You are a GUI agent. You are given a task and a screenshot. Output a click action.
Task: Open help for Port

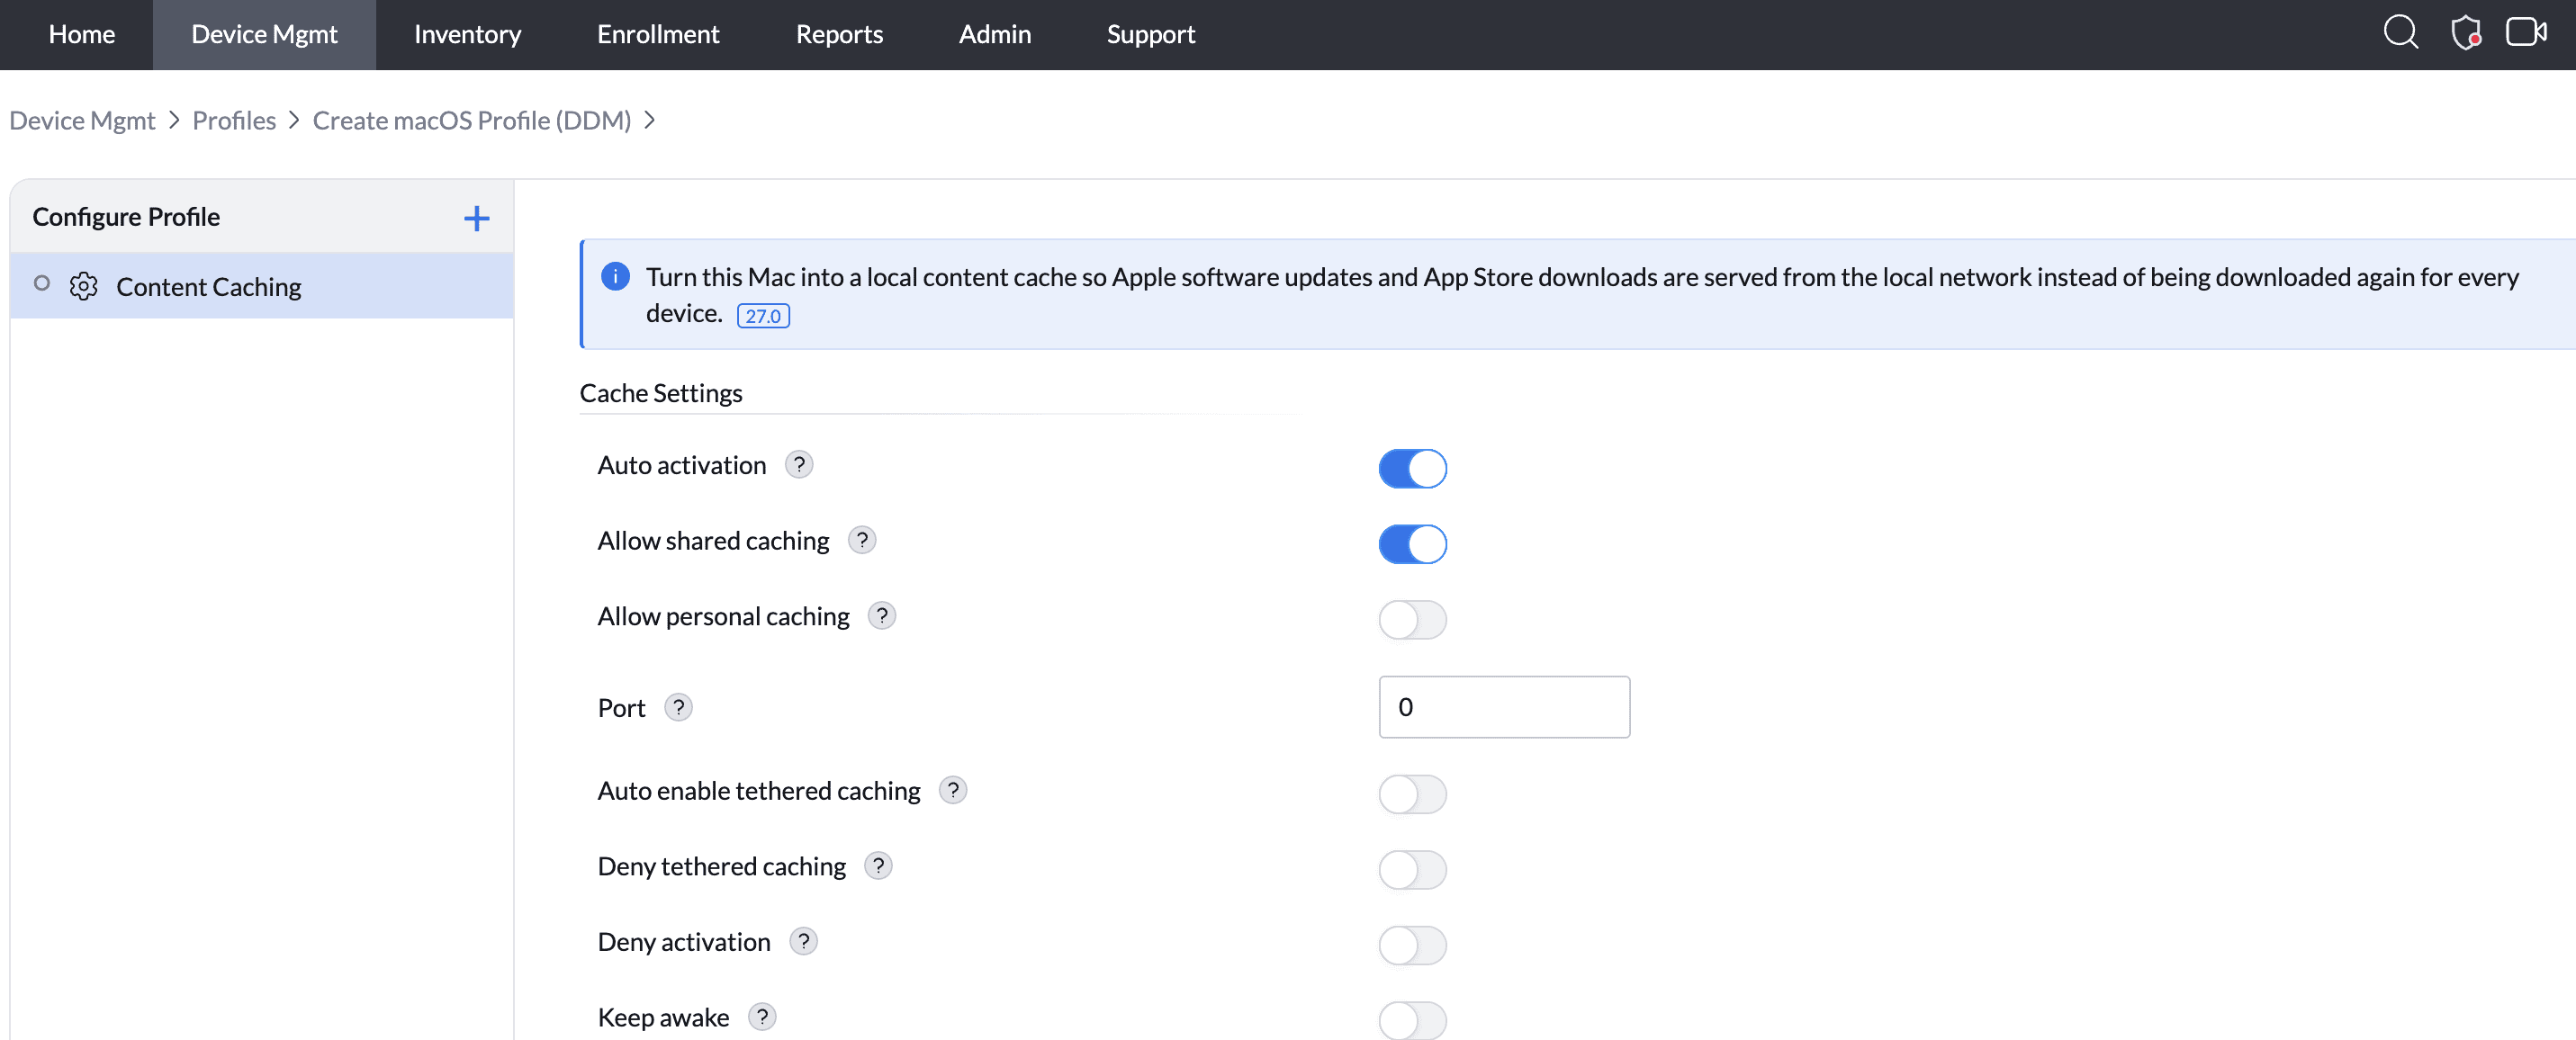(x=678, y=707)
